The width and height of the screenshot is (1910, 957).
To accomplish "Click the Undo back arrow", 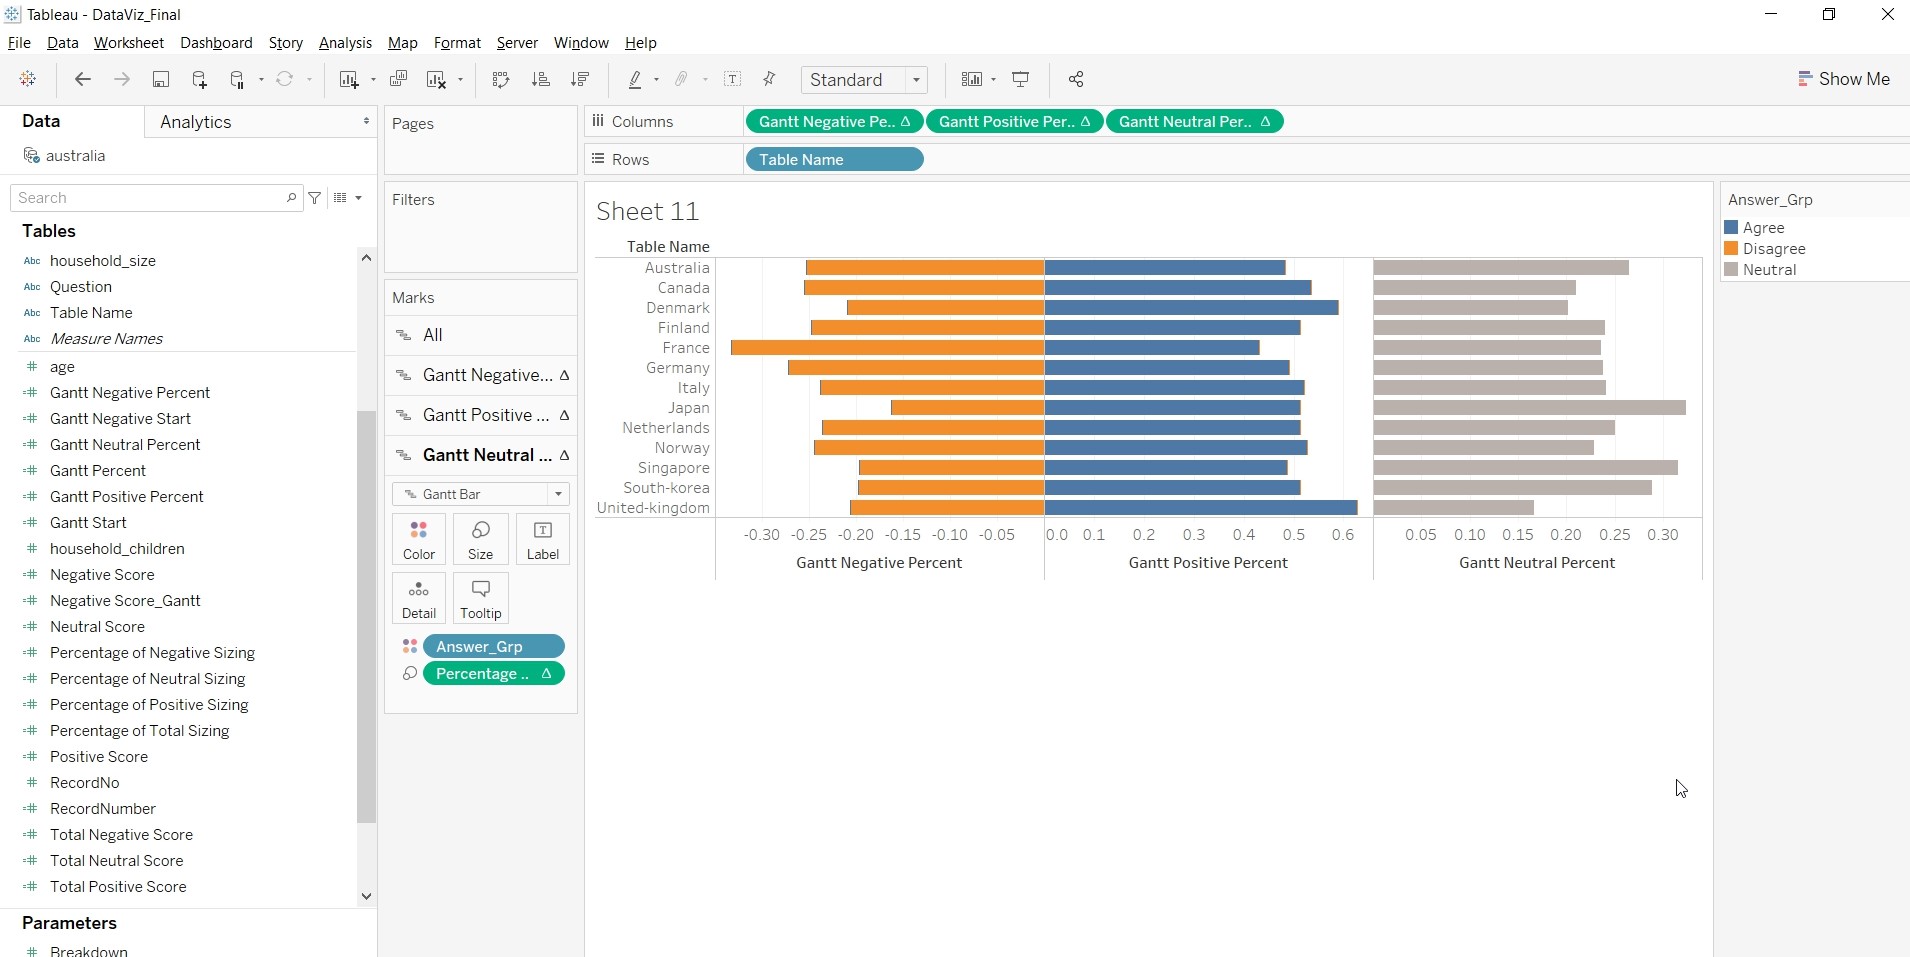I will (83, 80).
